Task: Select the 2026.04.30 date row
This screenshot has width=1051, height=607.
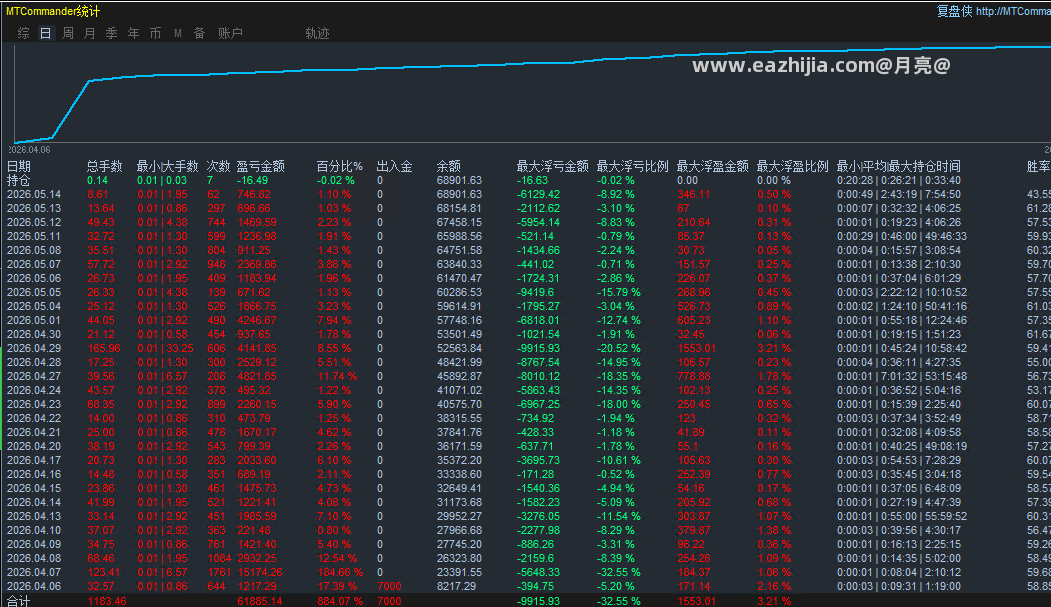Action: pyautogui.click(x=34, y=334)
